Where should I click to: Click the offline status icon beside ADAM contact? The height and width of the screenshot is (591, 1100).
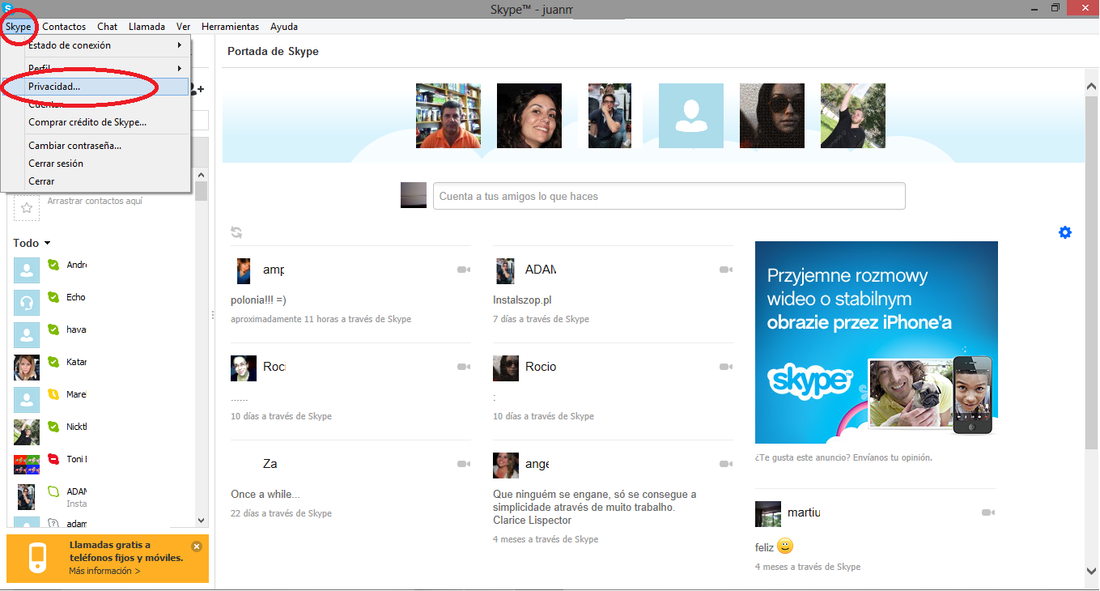tap(53, 491)
